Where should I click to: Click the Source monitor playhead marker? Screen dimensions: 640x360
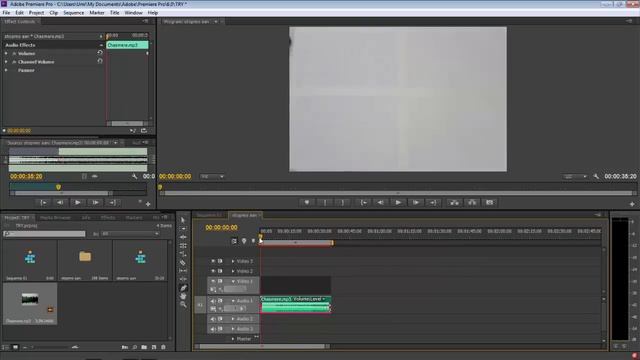point(58,187)
